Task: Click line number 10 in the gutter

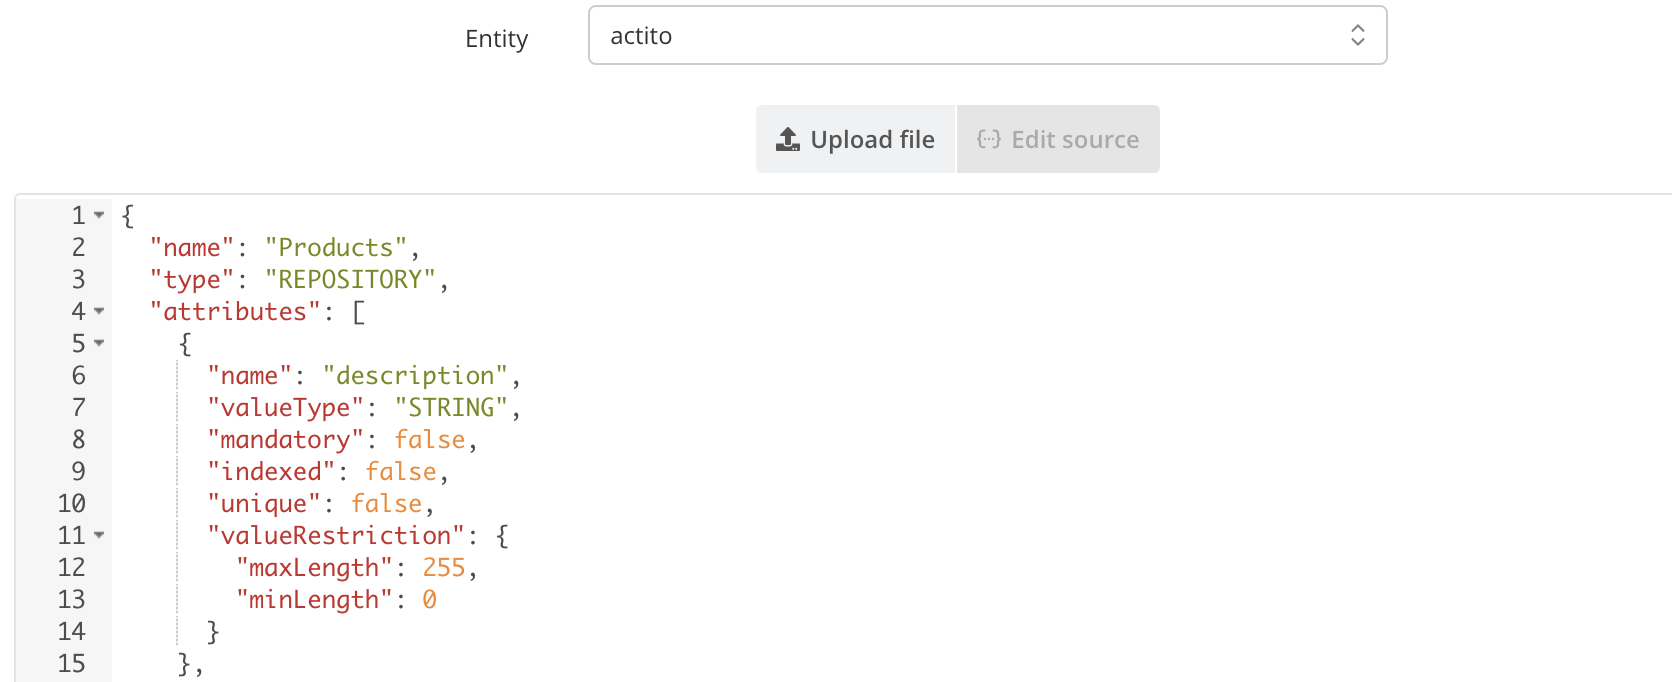Action: point(71,503)
